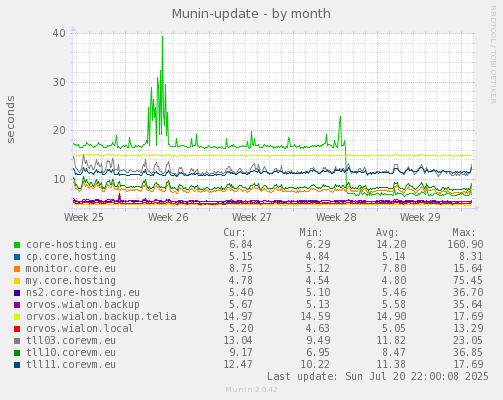Click the ns2.core-hosting.eu indigo legend swatch
The image size is (503, 400).
tap(17, 293)
